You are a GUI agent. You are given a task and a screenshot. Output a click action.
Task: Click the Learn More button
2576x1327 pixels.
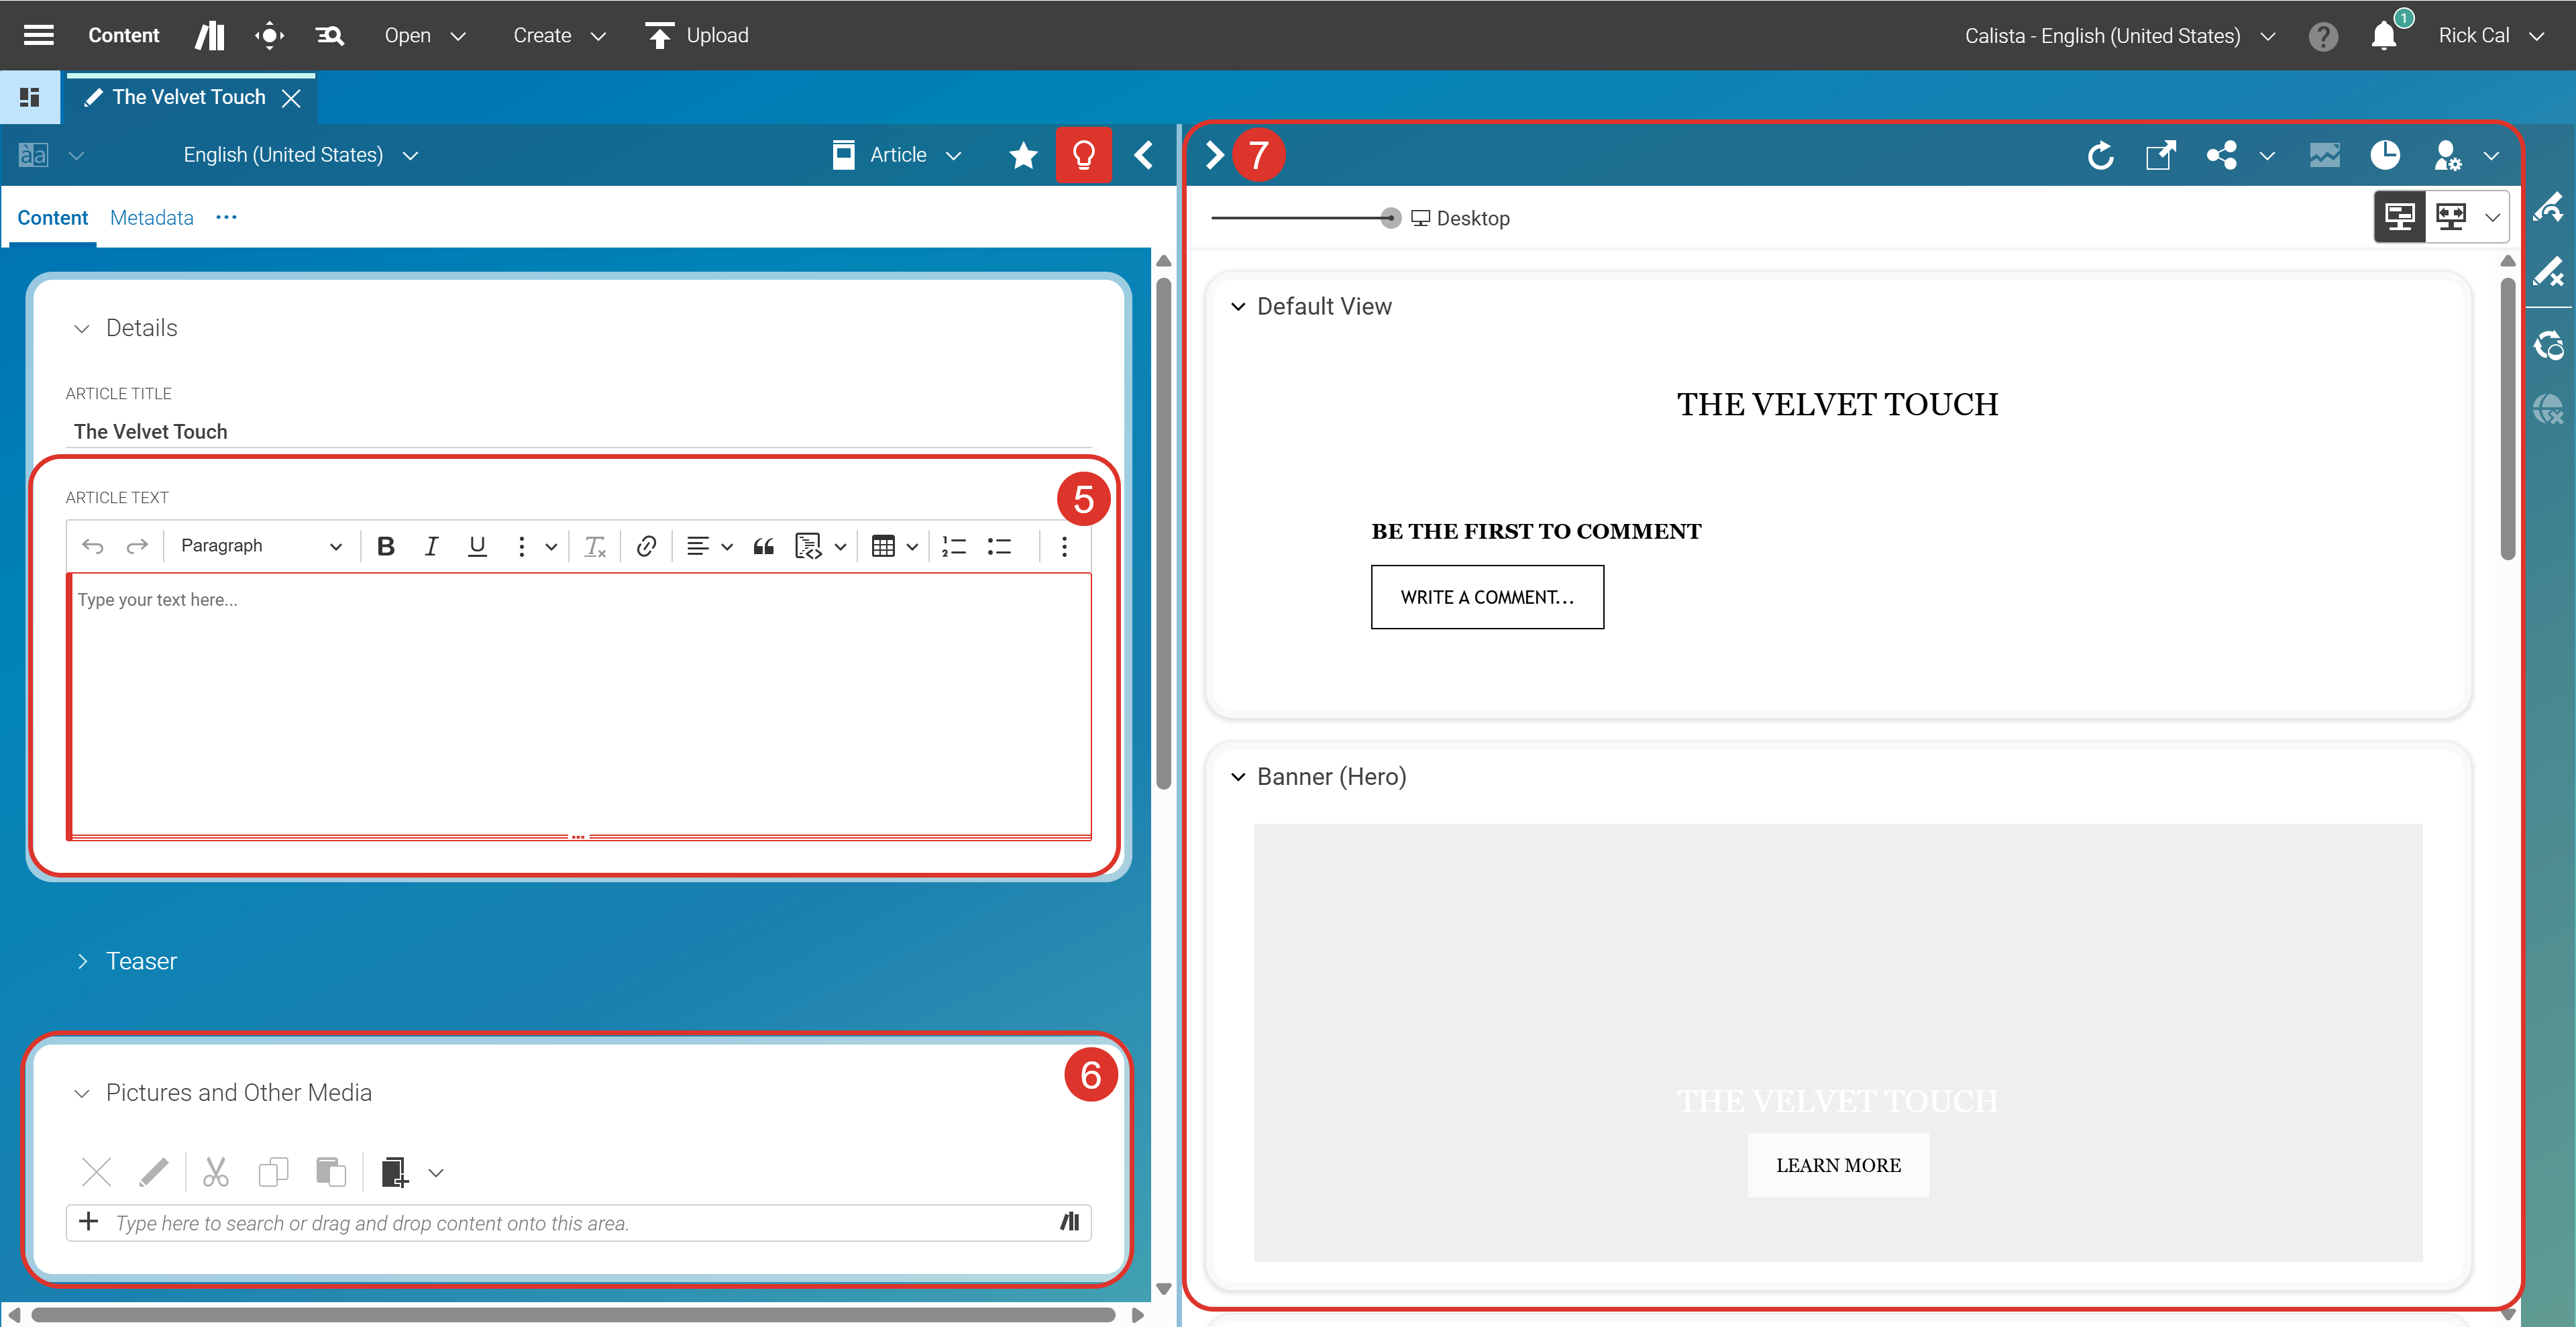(x=1837, y=1165)
